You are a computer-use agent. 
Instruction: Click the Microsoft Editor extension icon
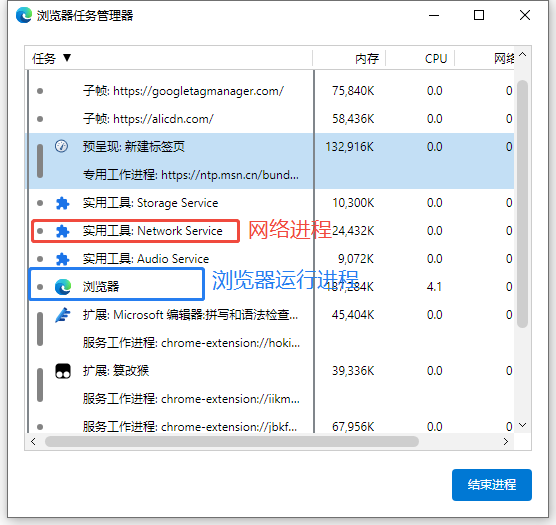(63, 315)
